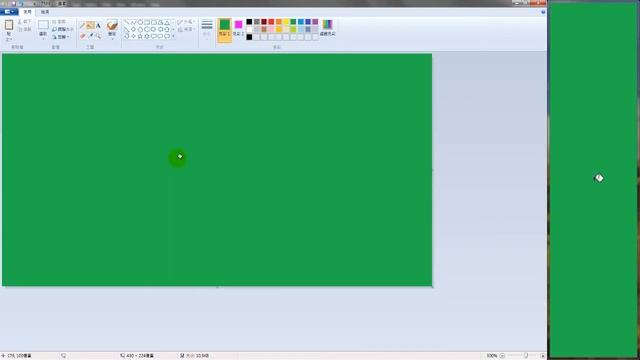The image size is (640, 360).
Task: Pick the Pentagon shape
Action: pyautogui.click(x=140, y=29)
